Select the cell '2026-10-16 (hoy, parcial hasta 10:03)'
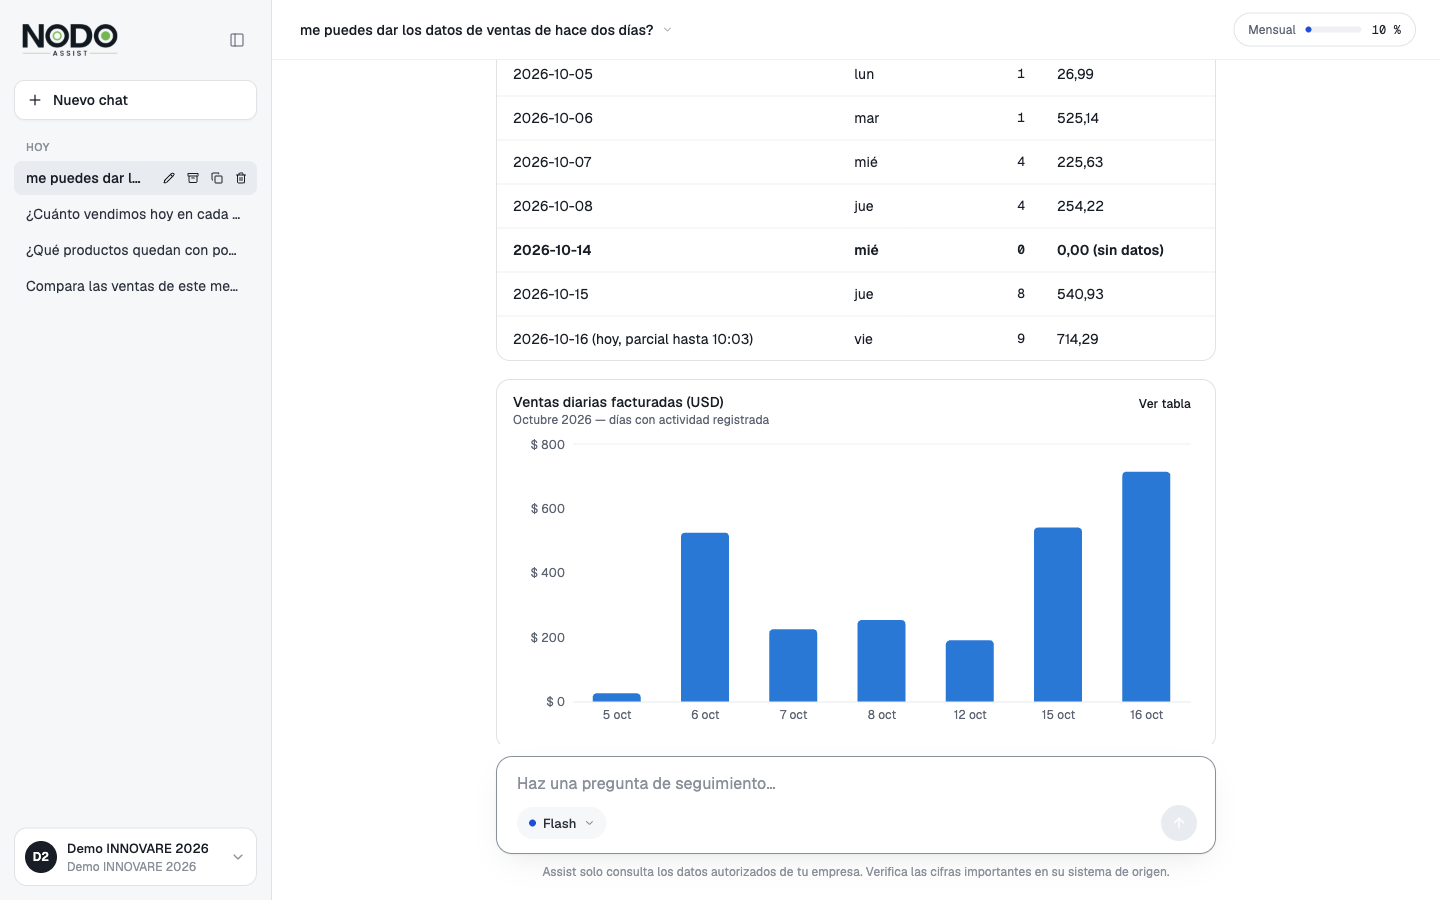This screenshot has height=900, width=1440. click(633, 339)
